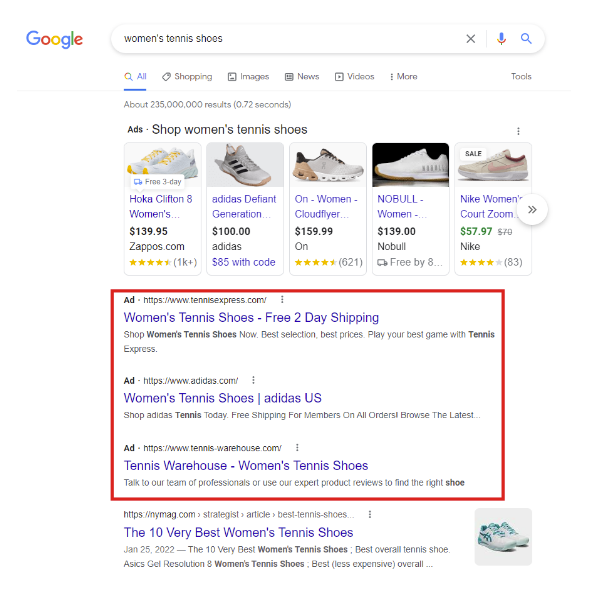Open Tennis Warehouse - Women's Tennis Shoes ad

pyautogui.click(x=246, y=466)
